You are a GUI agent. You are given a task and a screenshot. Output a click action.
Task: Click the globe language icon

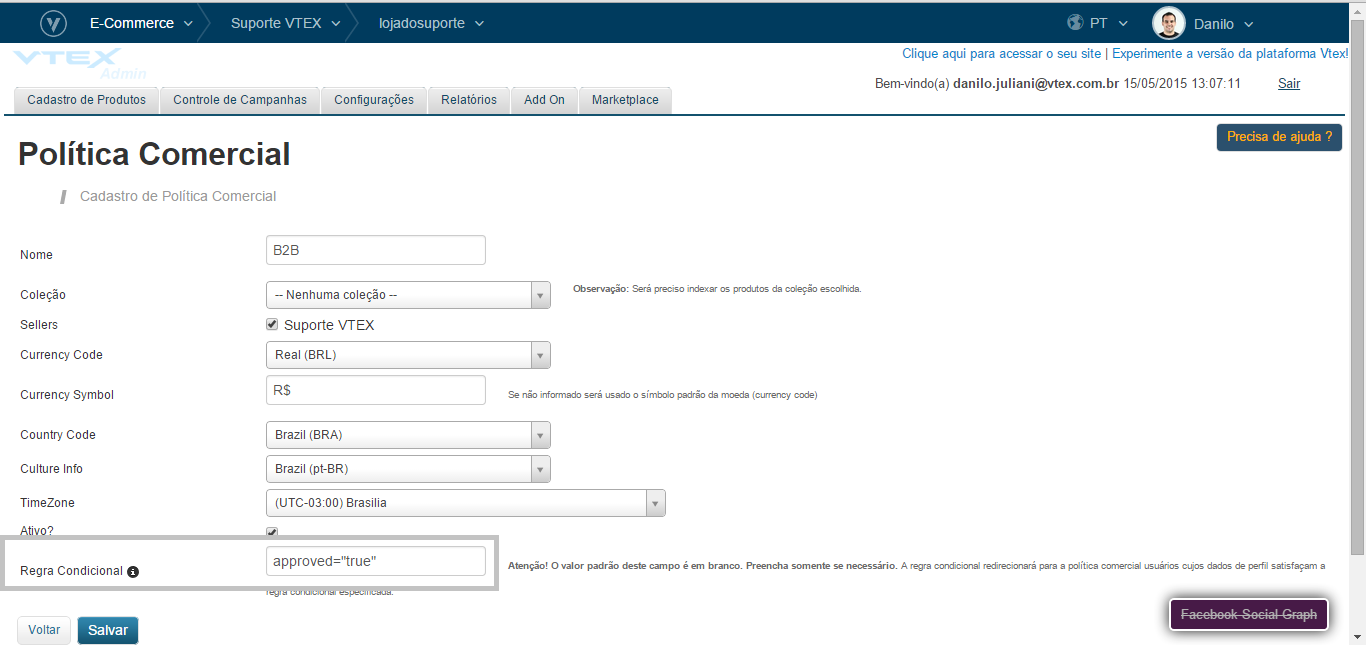tap(1076, 23)
